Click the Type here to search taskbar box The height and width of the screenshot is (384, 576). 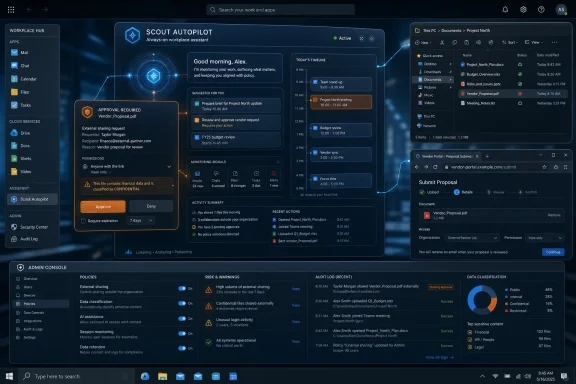76,376
